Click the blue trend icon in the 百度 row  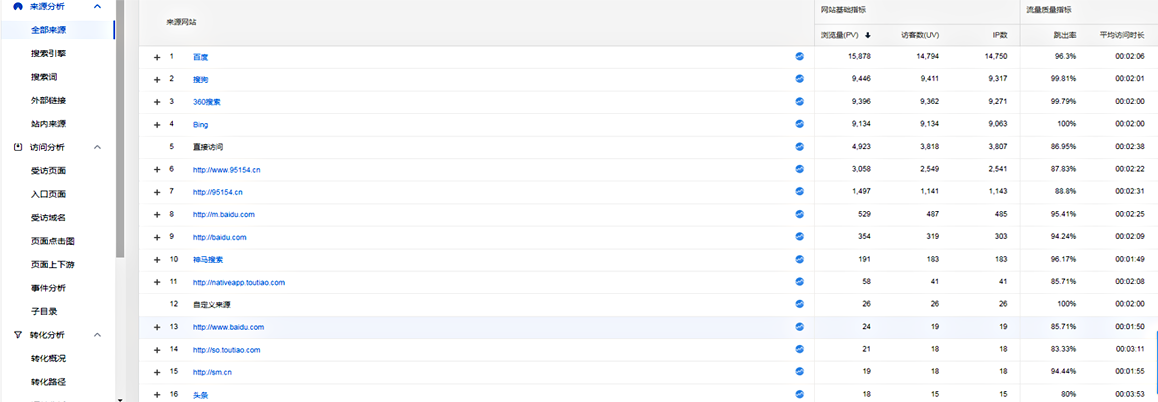click(799, 56)
